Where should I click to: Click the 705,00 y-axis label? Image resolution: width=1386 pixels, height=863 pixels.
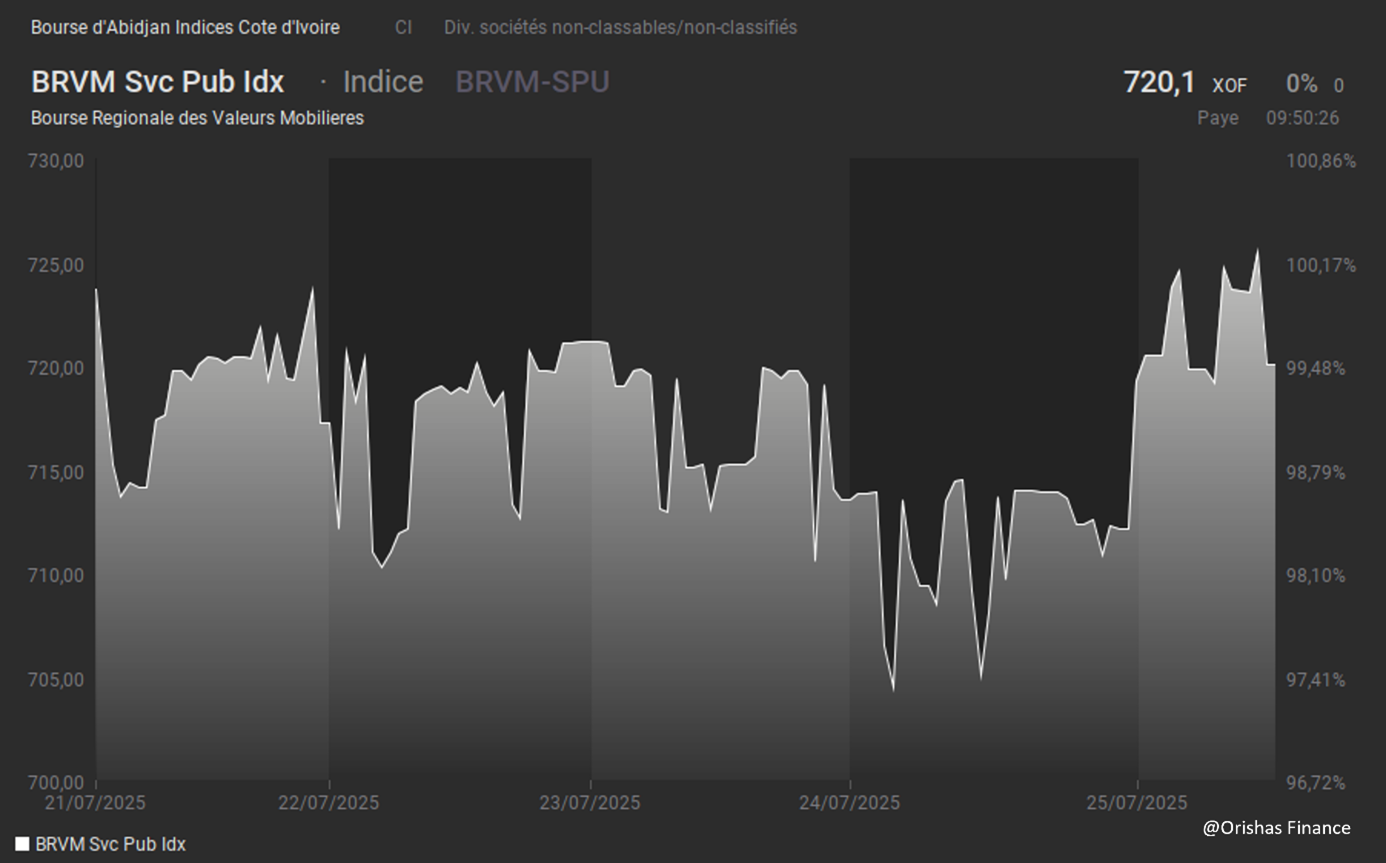[58, 679]
